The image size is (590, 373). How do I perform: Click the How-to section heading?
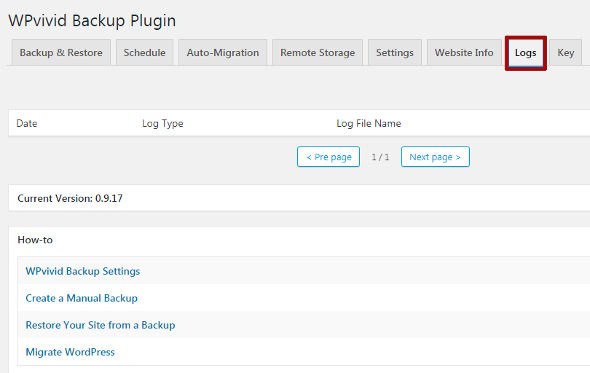pyautogui.click(x=35, y=240)
